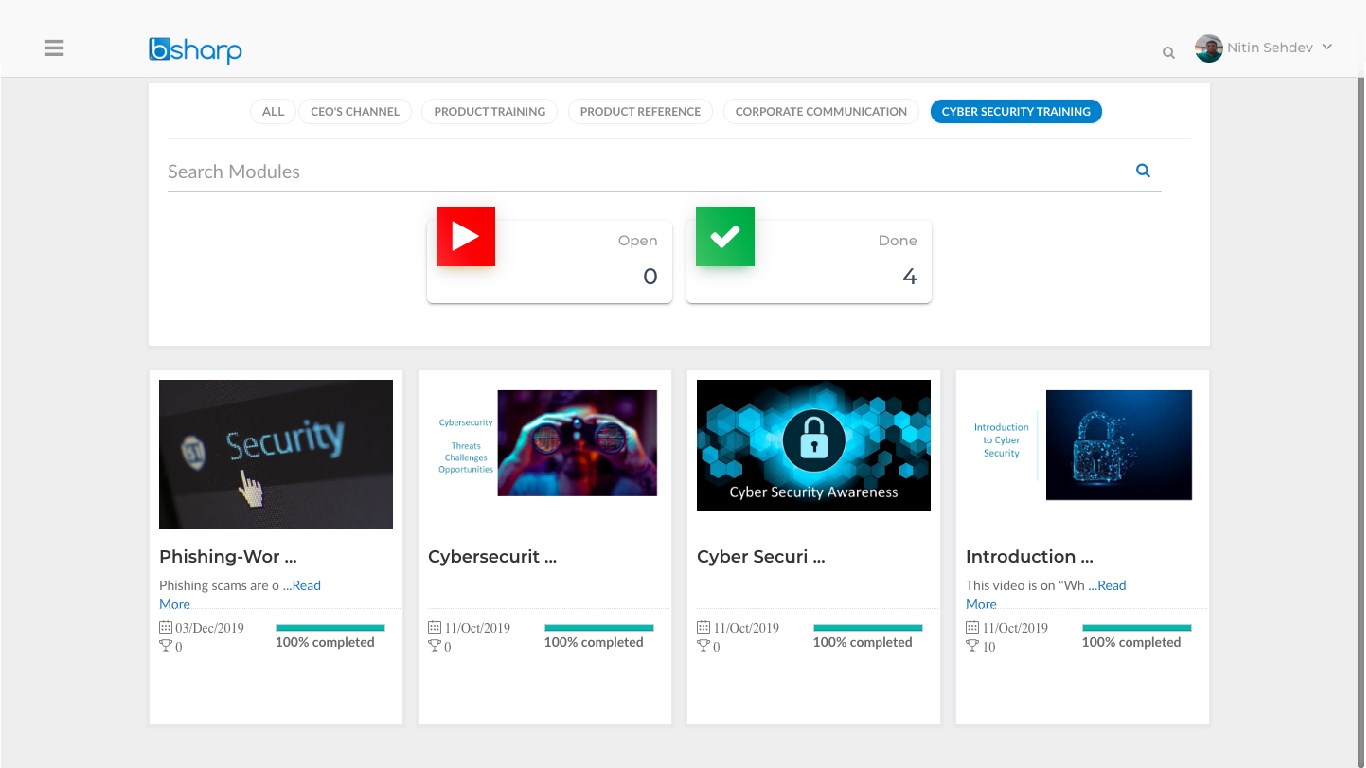This screenshot has width=1366, height=768.
Task: Click "Phishing scams are o" description text
Action: tap(219, 586)
